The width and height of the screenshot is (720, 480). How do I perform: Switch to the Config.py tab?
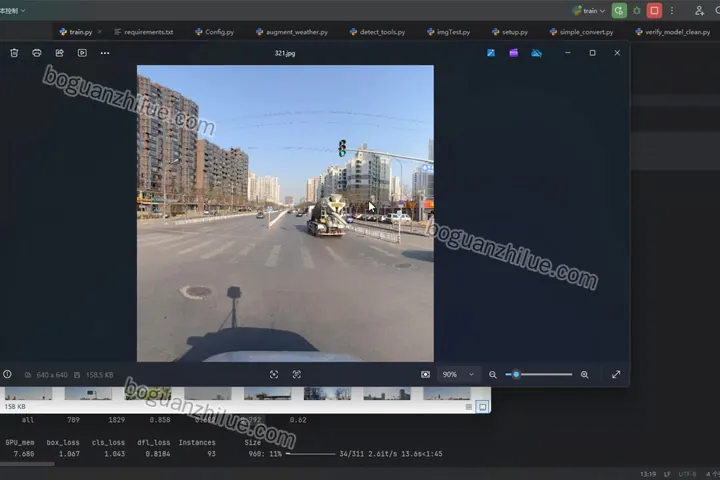(214, 32)
